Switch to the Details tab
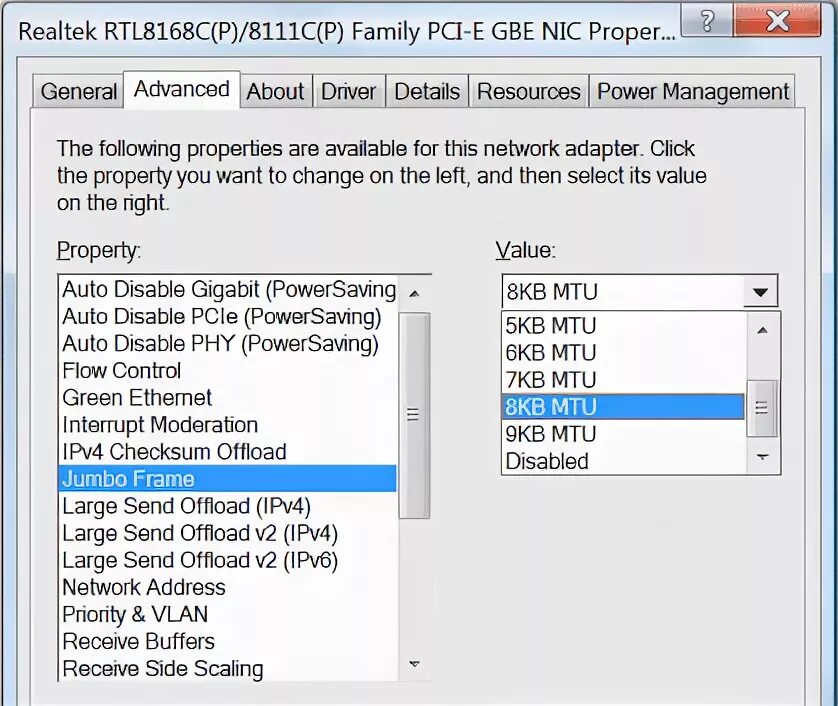Viewport: 838px width, 706px height. [426, 91]
